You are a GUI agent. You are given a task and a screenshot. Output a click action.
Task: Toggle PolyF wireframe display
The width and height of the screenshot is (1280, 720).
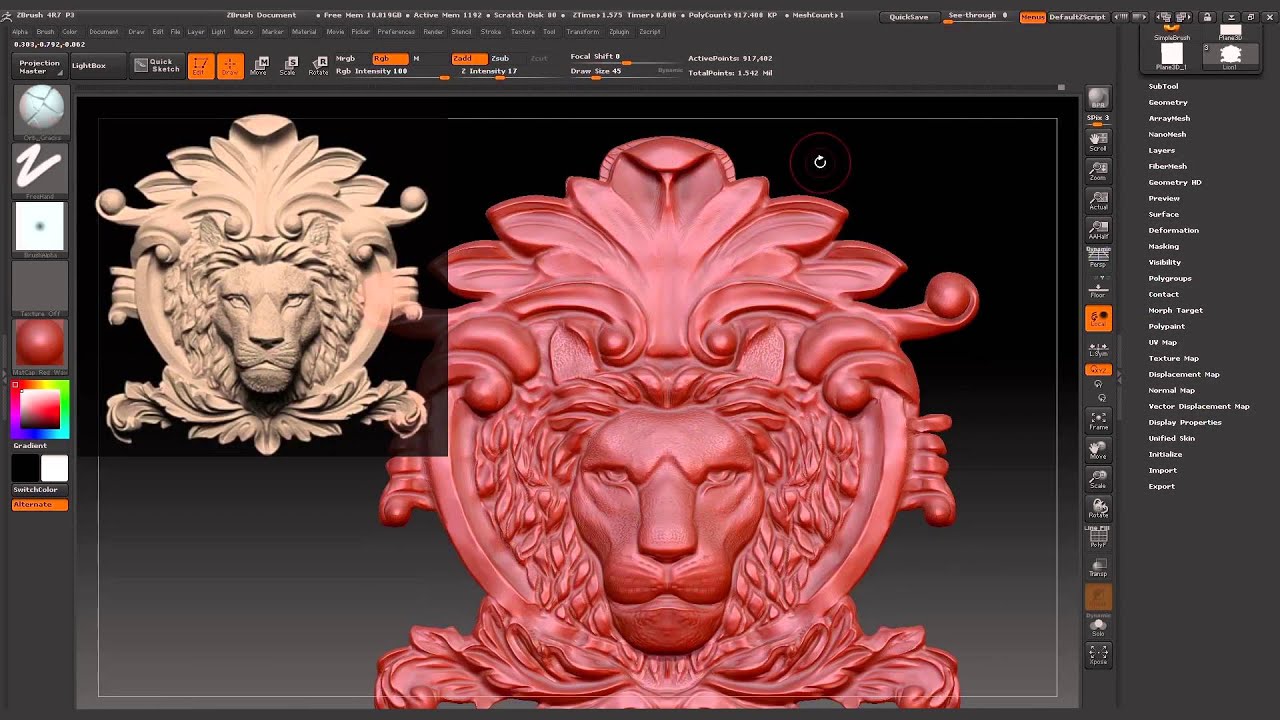(x=1098, y=538)
